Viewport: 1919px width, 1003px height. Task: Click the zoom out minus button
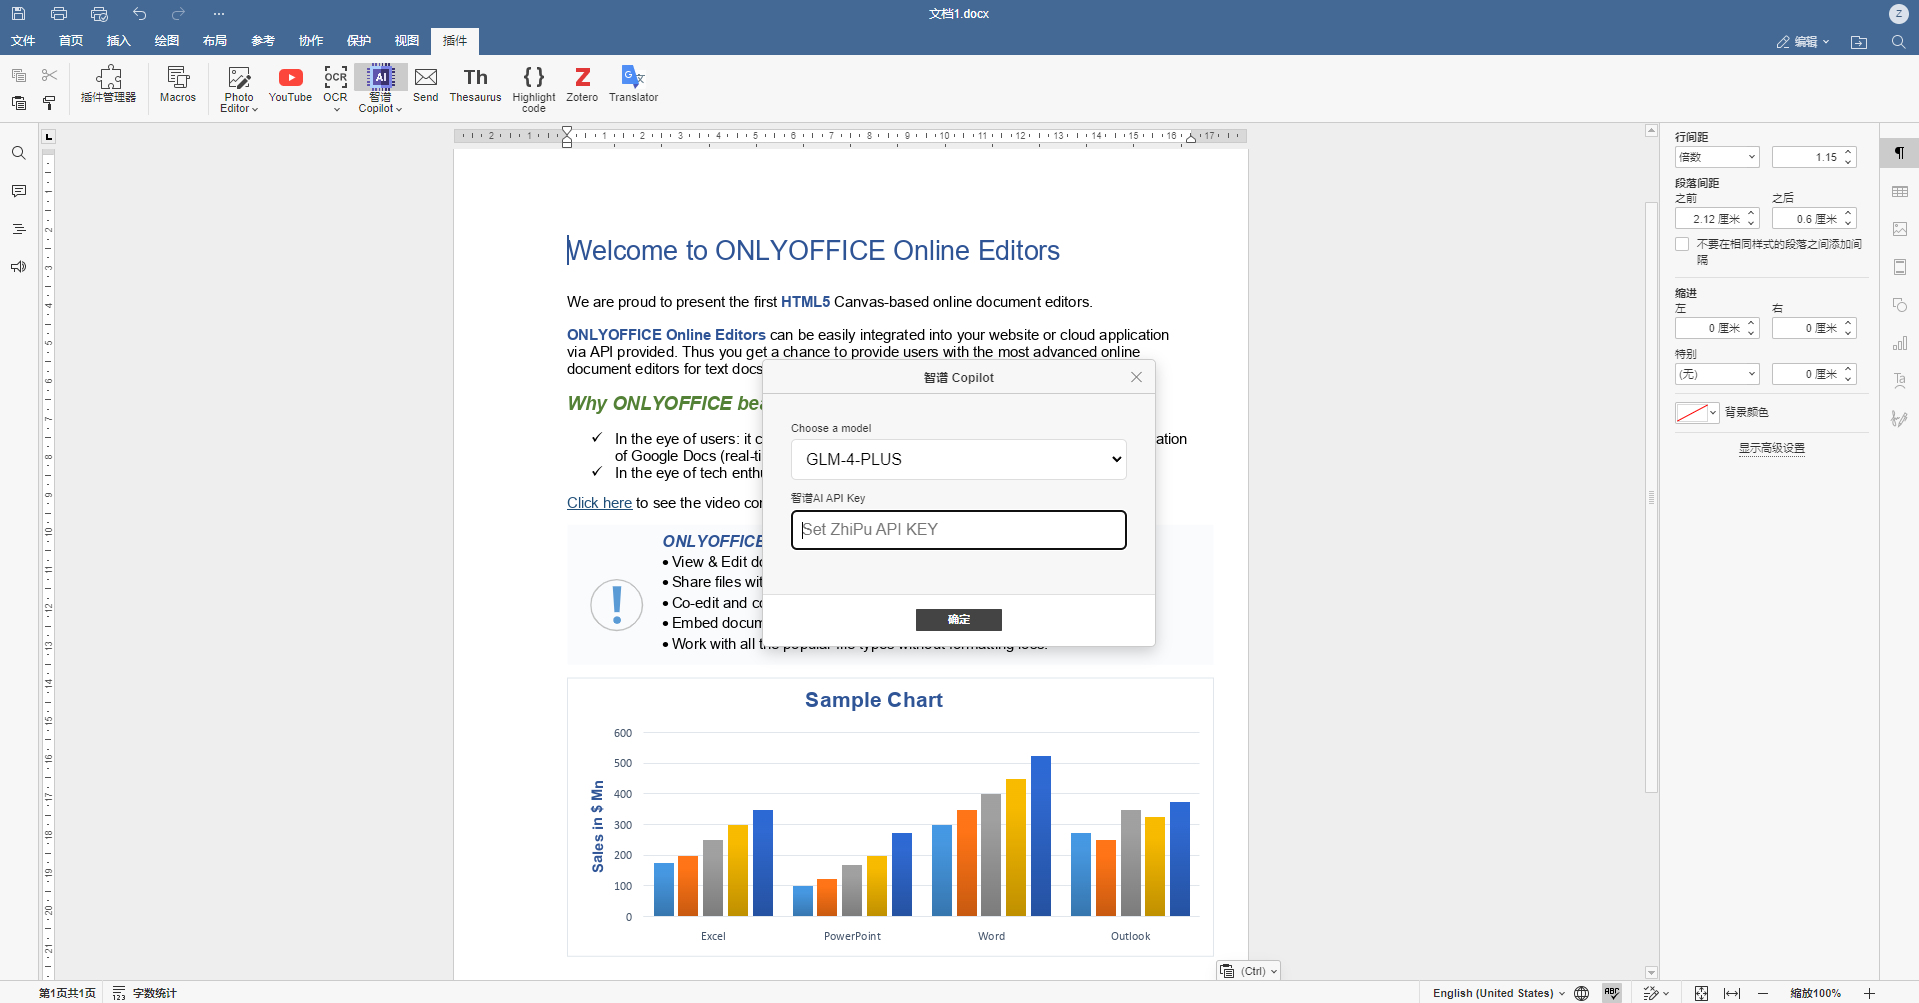(1763, 993)
